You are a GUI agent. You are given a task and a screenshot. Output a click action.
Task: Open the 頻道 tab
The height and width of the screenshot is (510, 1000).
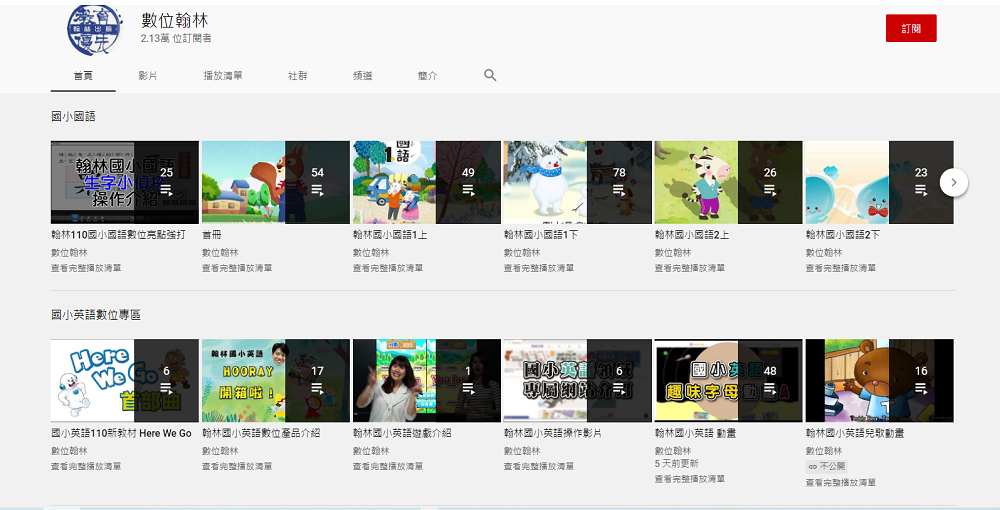363,76
